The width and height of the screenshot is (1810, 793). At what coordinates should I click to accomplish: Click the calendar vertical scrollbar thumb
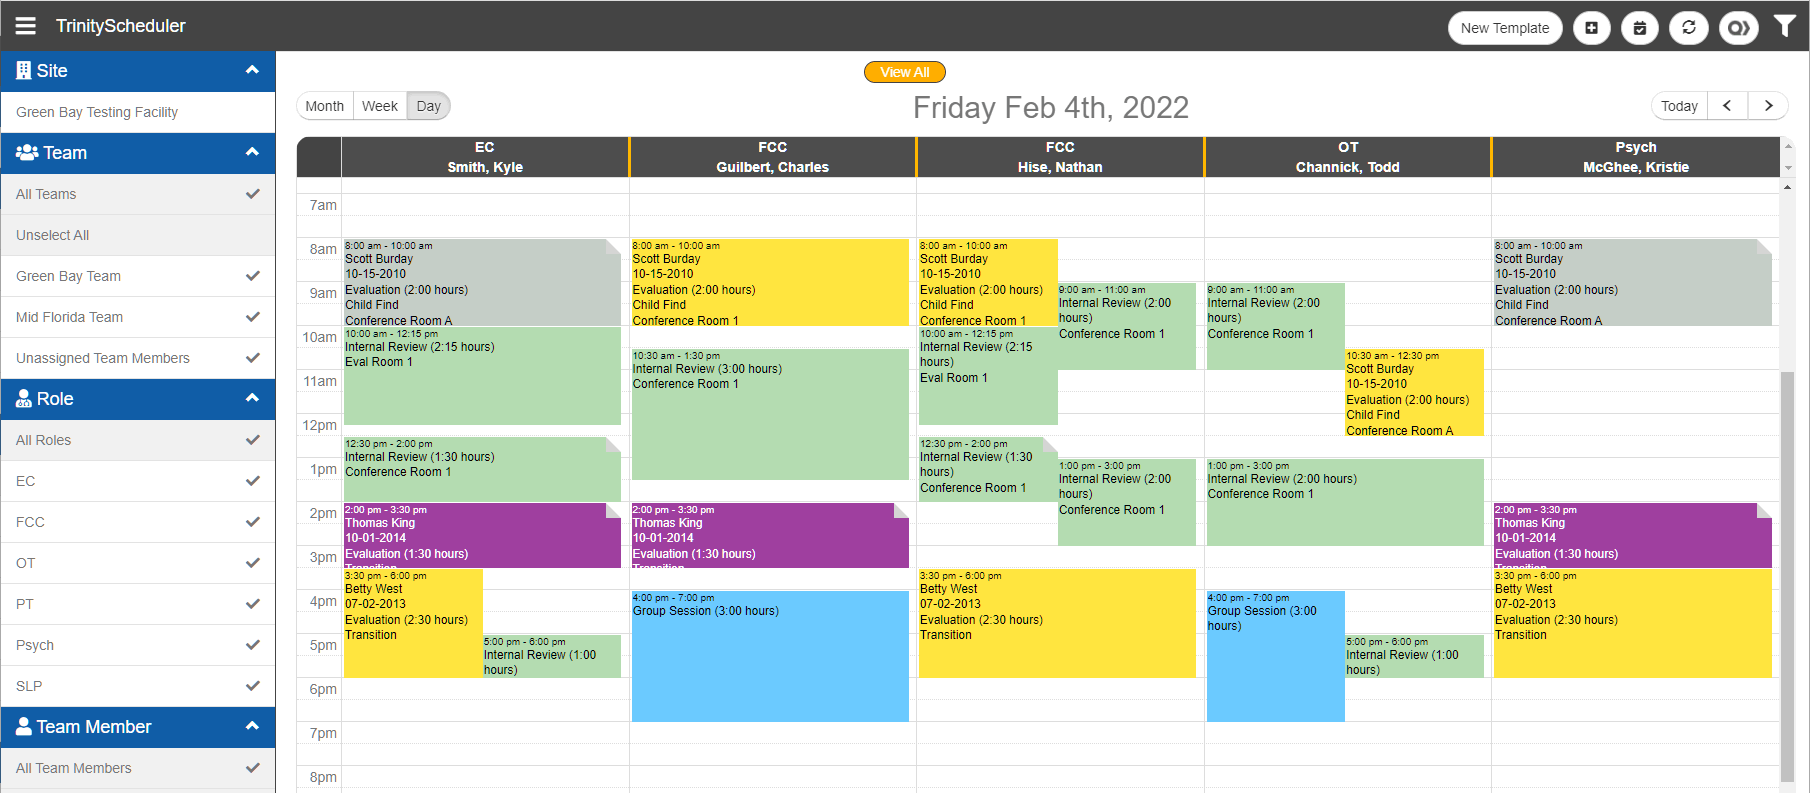[x=1787, y=575]
